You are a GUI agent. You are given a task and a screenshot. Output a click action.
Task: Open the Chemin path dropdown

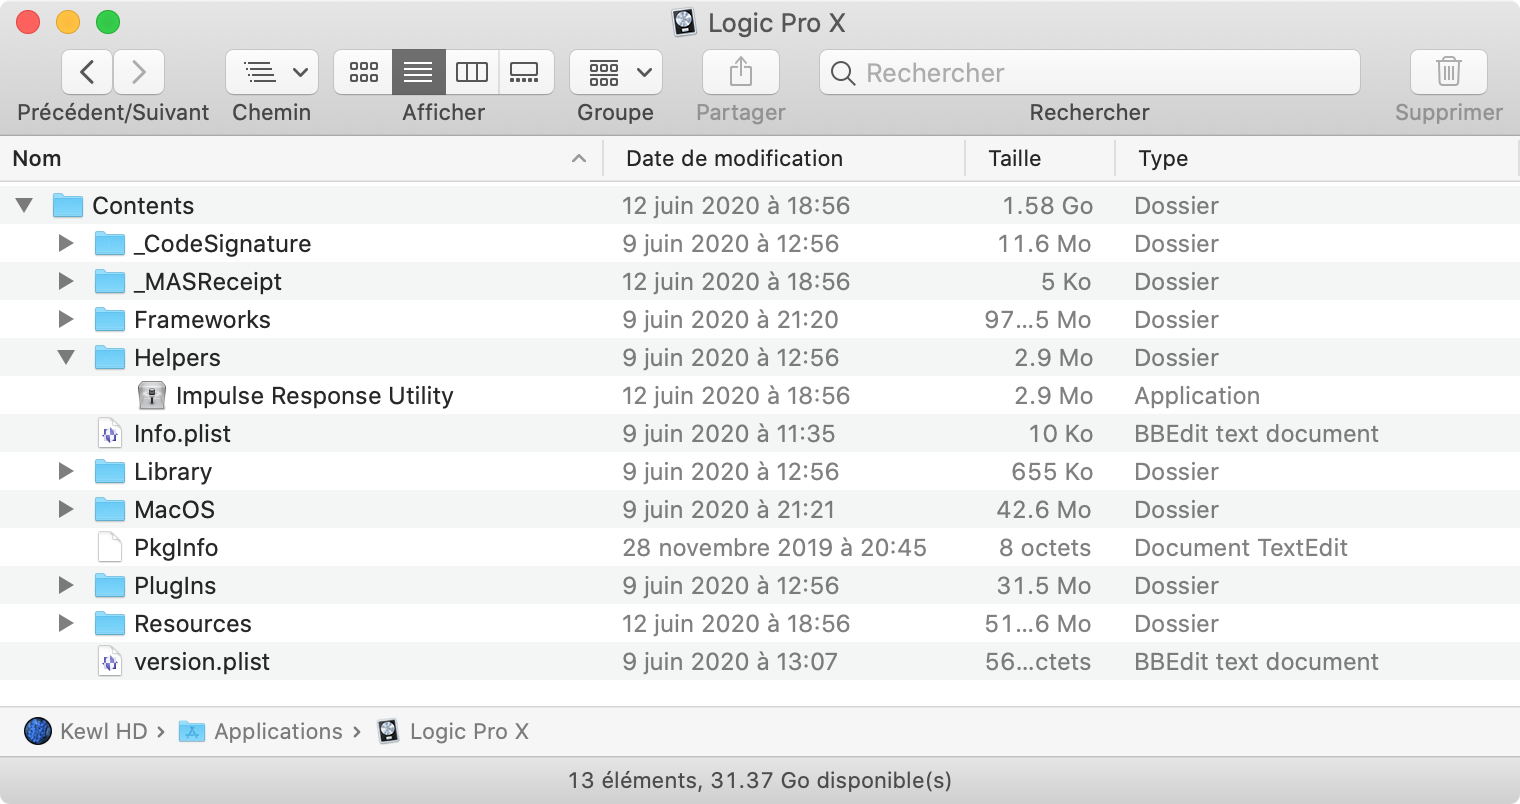pyautogui.click(x=272, y=72)
